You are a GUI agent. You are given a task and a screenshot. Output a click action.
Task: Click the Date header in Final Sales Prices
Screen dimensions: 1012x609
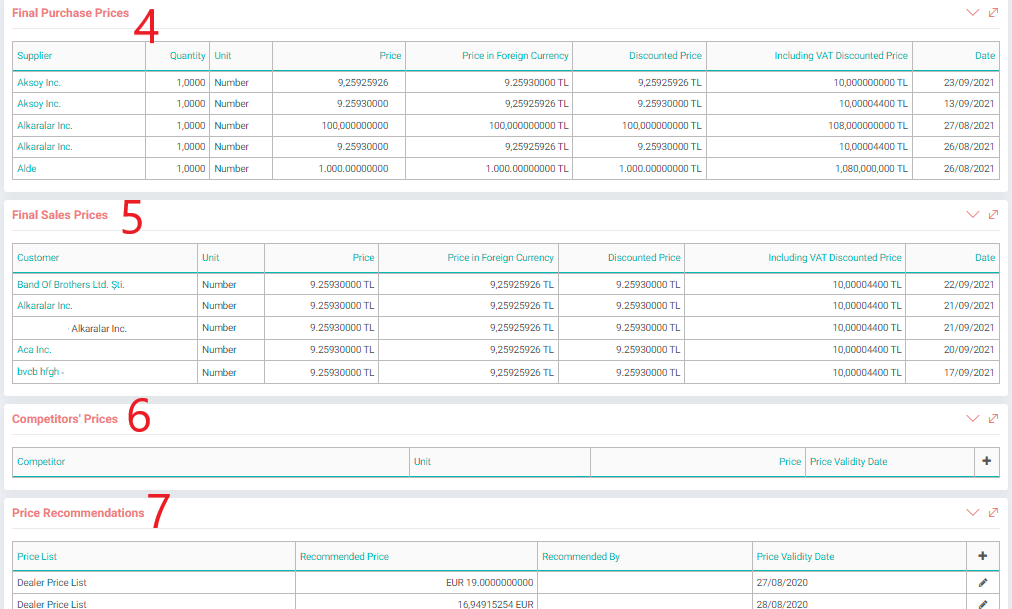[x=984, y=257]
